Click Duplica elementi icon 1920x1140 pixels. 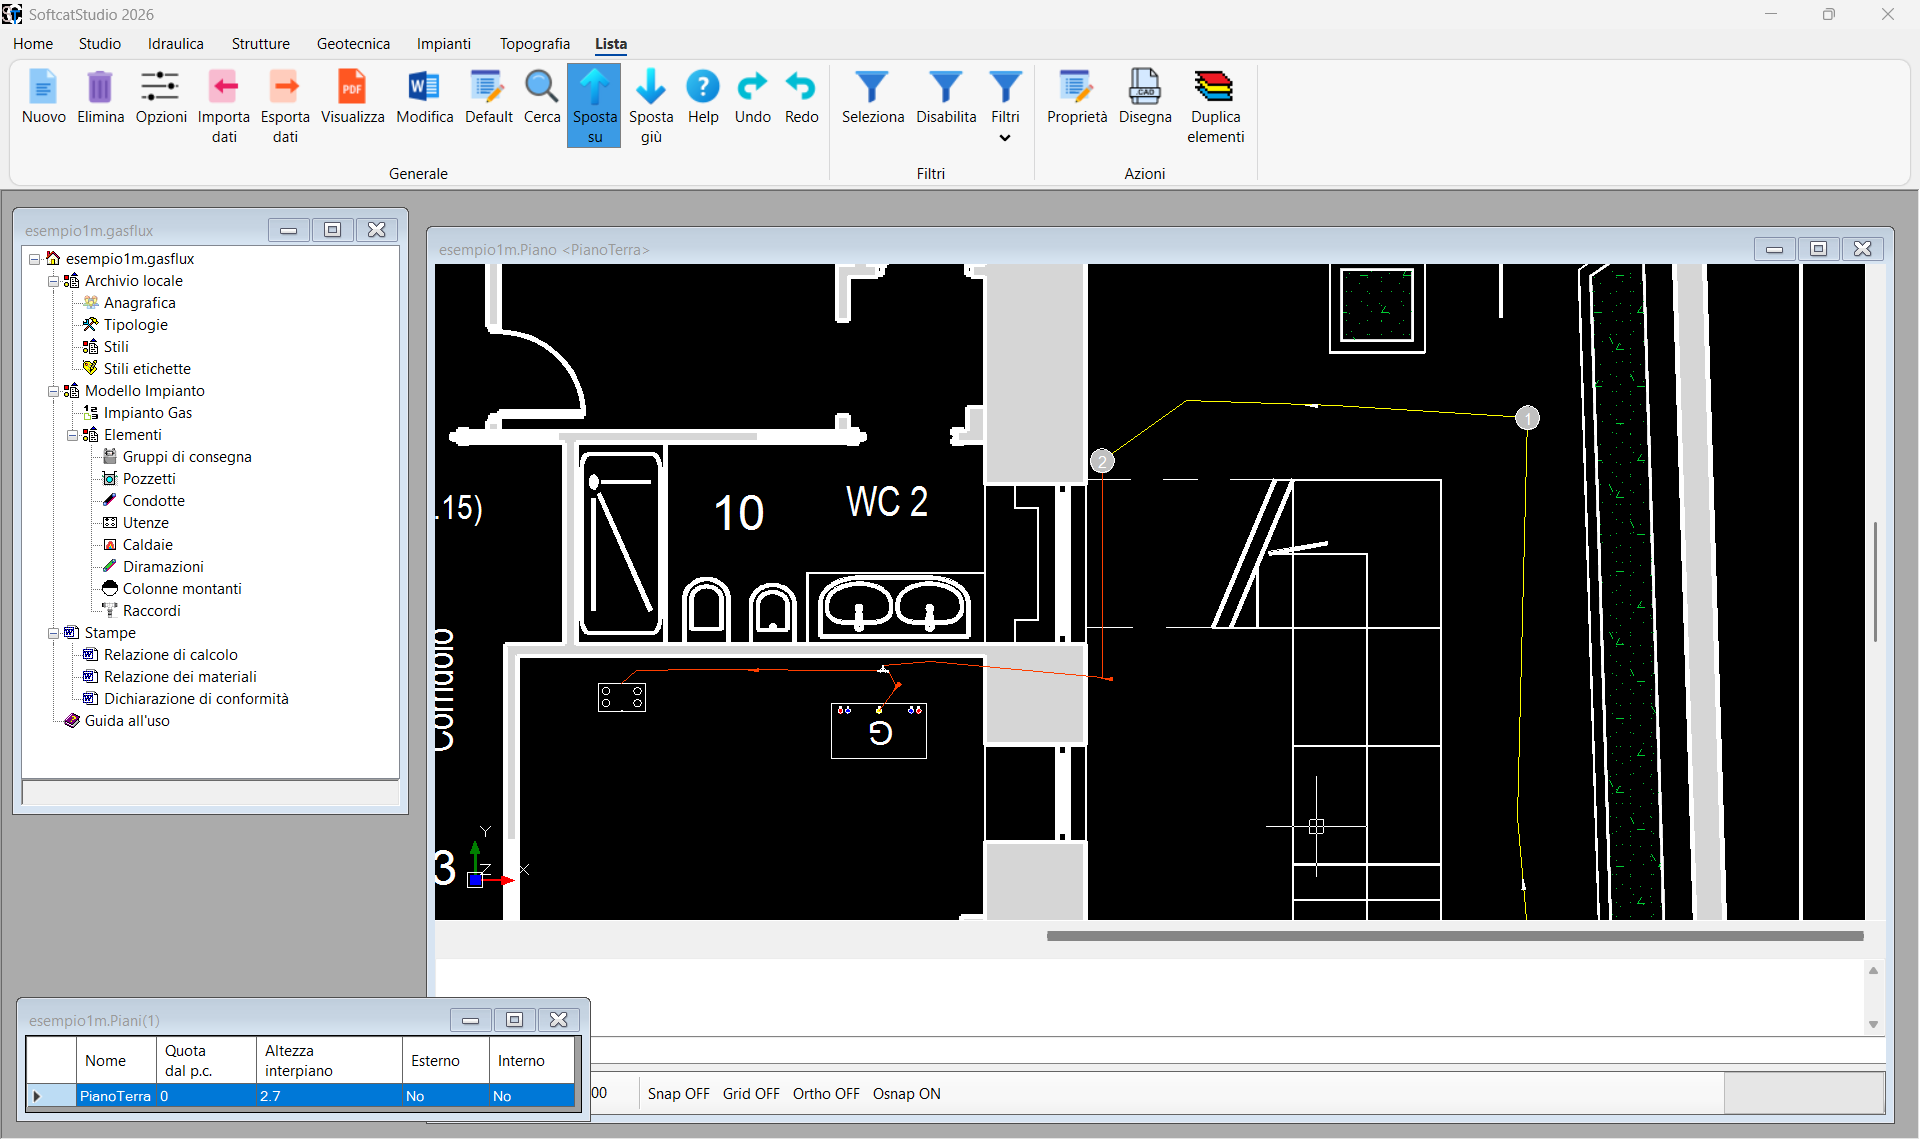[x=1214, y=87]
